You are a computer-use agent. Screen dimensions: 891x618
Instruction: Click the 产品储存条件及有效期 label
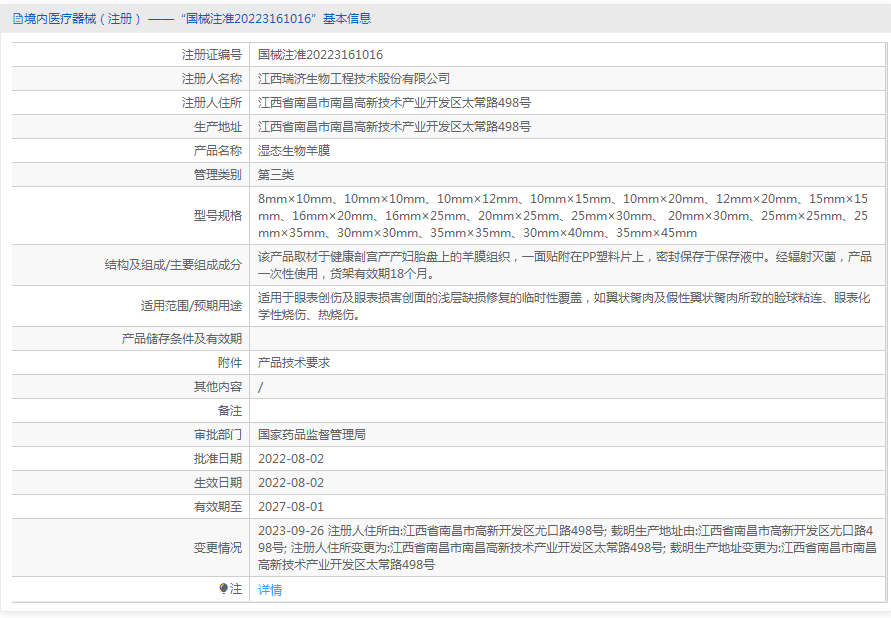(x=182, y=339)
